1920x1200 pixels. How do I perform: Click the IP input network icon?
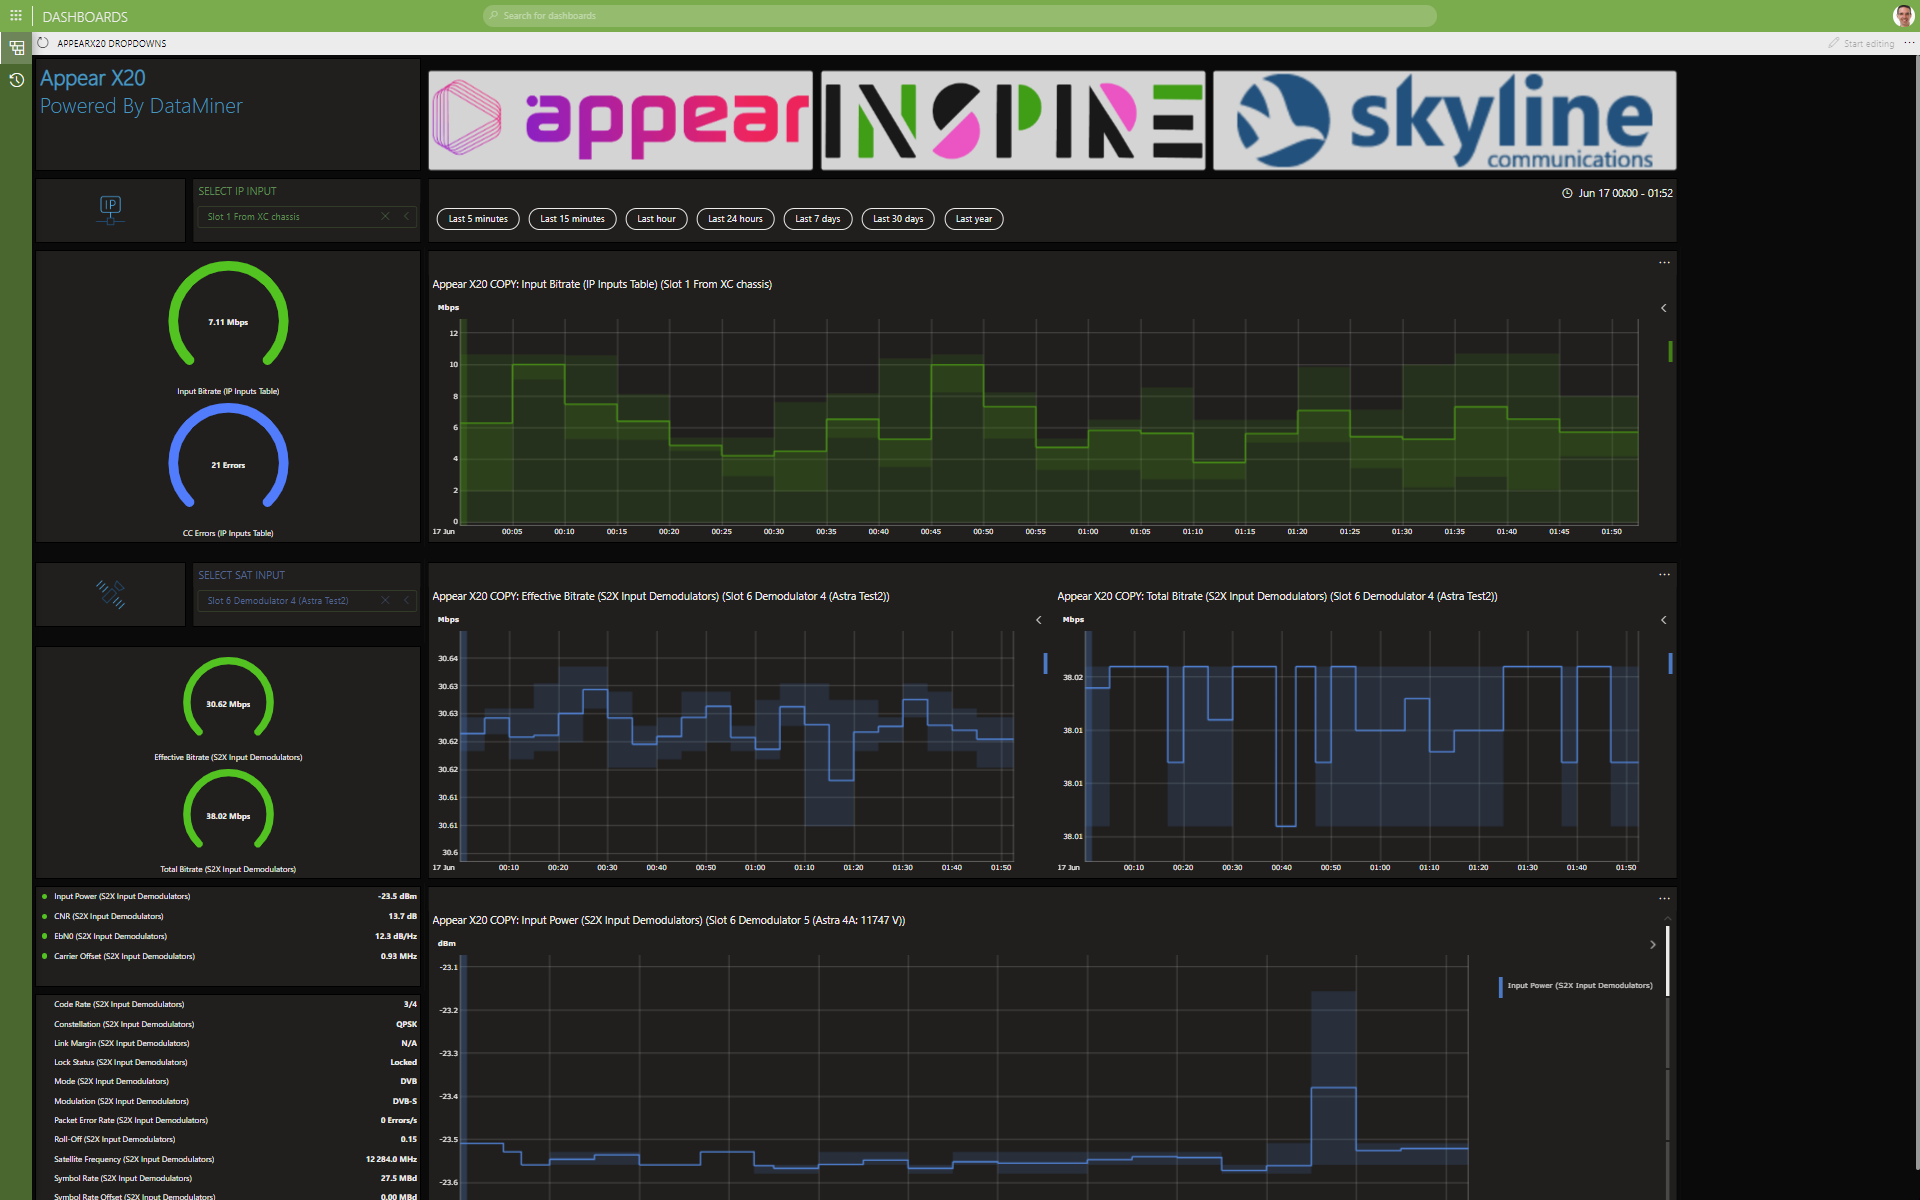click(x=110, y=209)
